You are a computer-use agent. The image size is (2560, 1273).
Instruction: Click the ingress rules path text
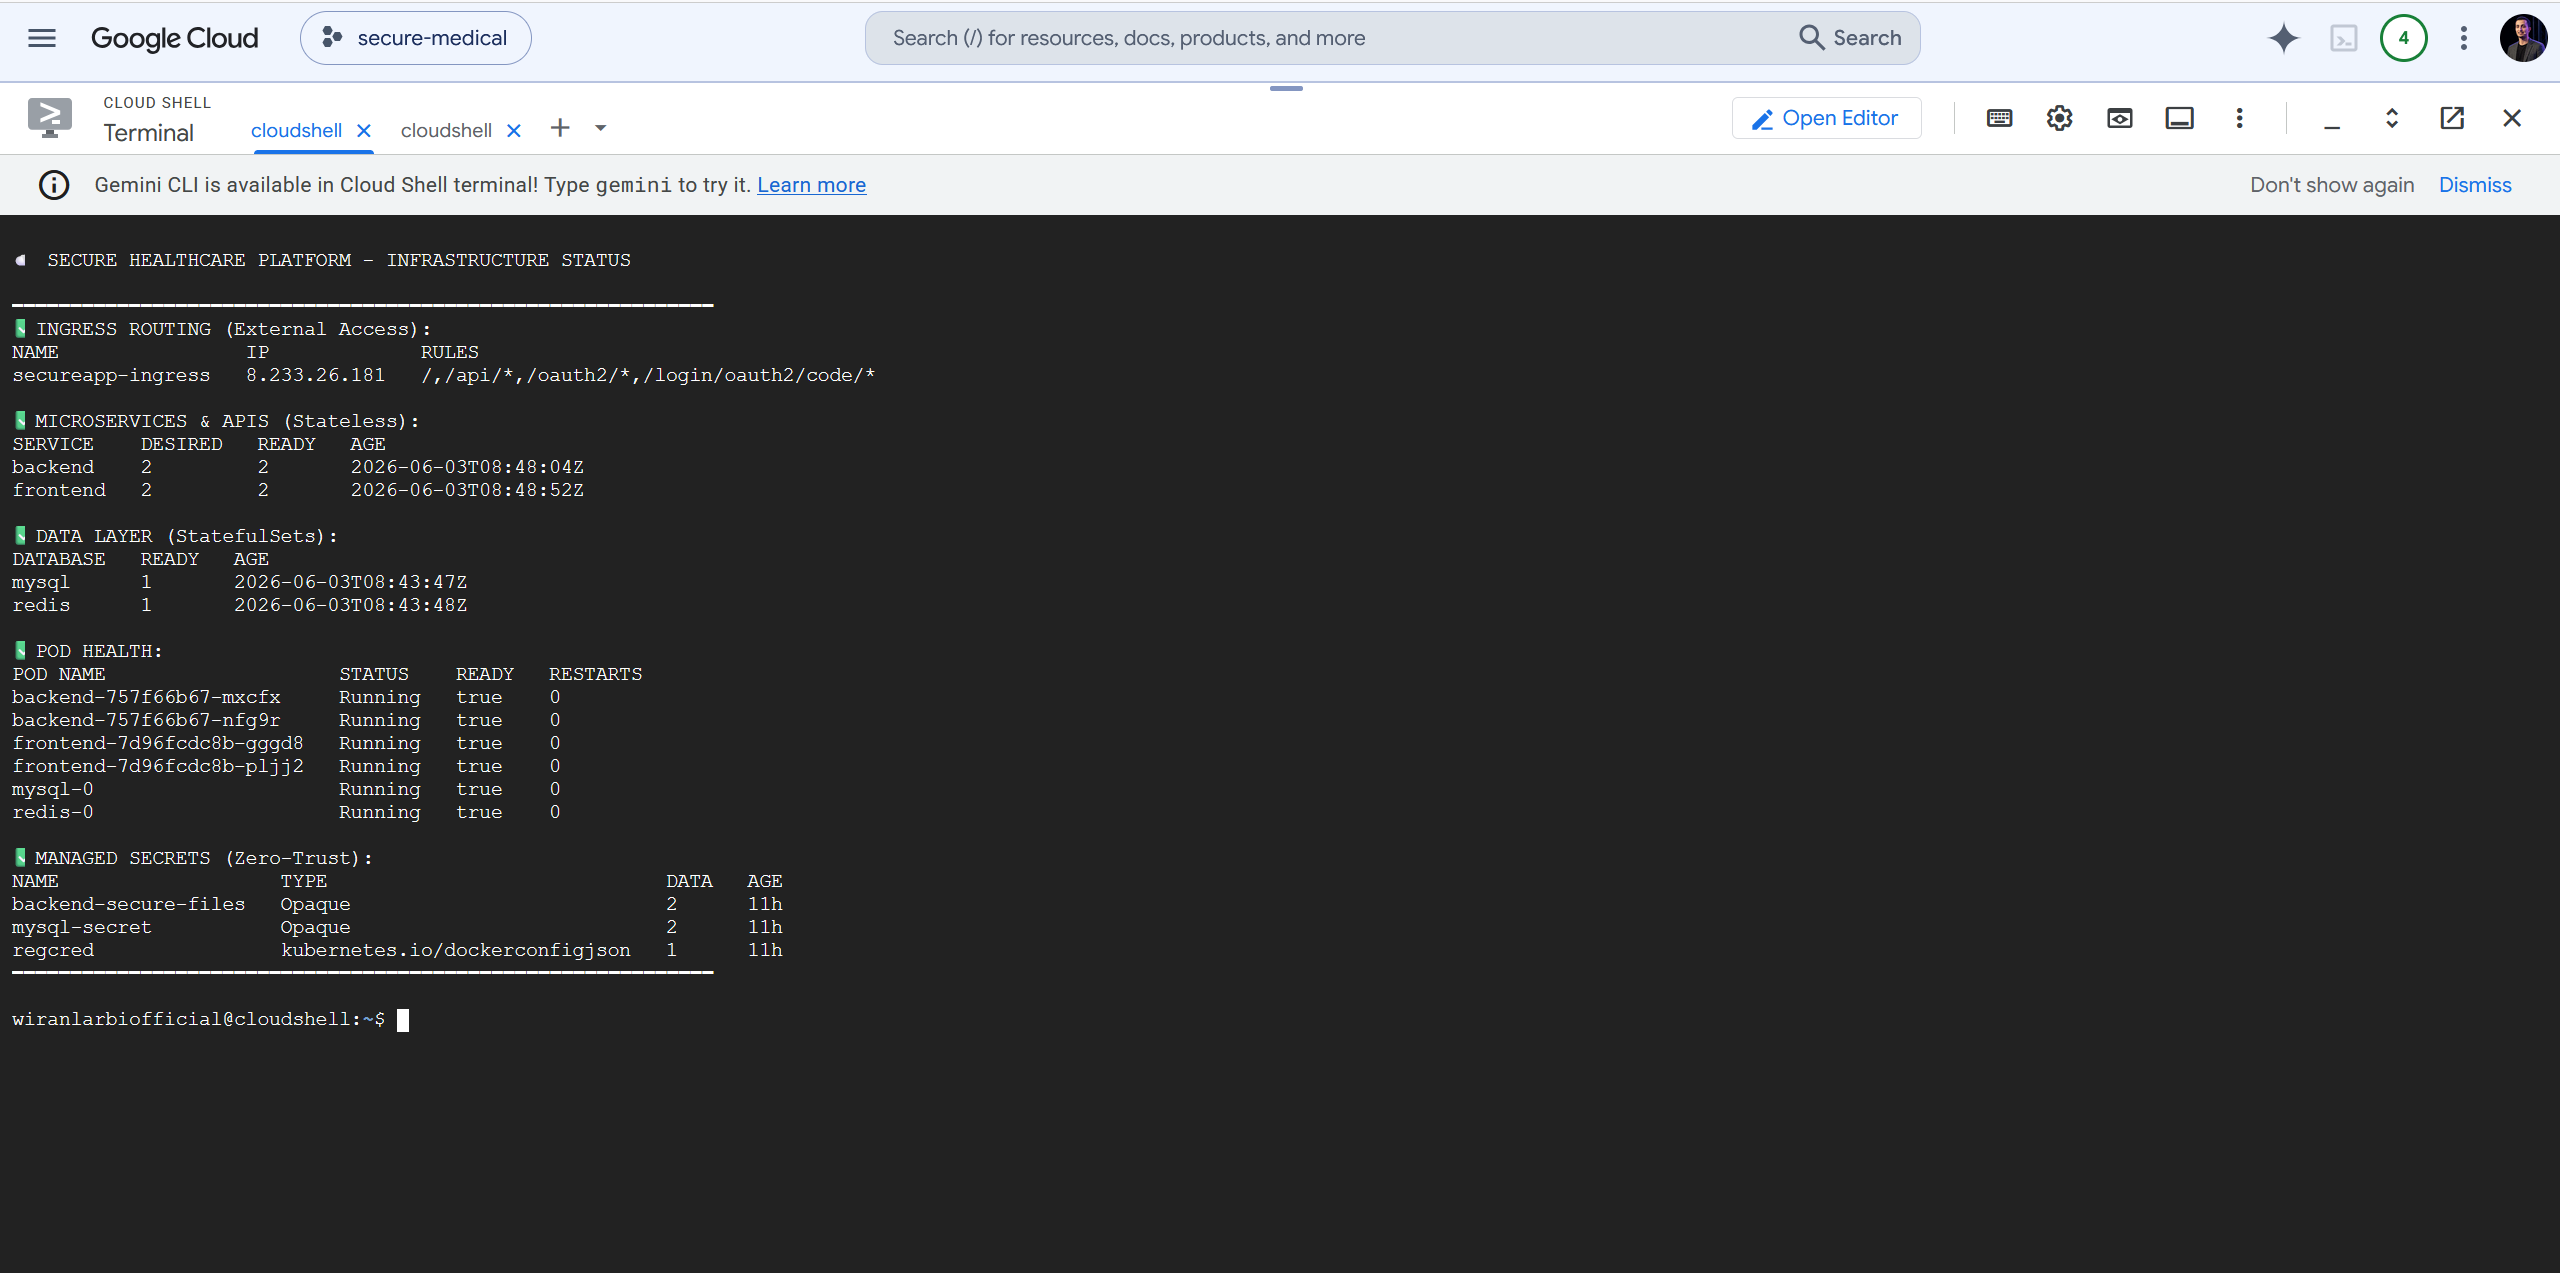coord(648,375)
